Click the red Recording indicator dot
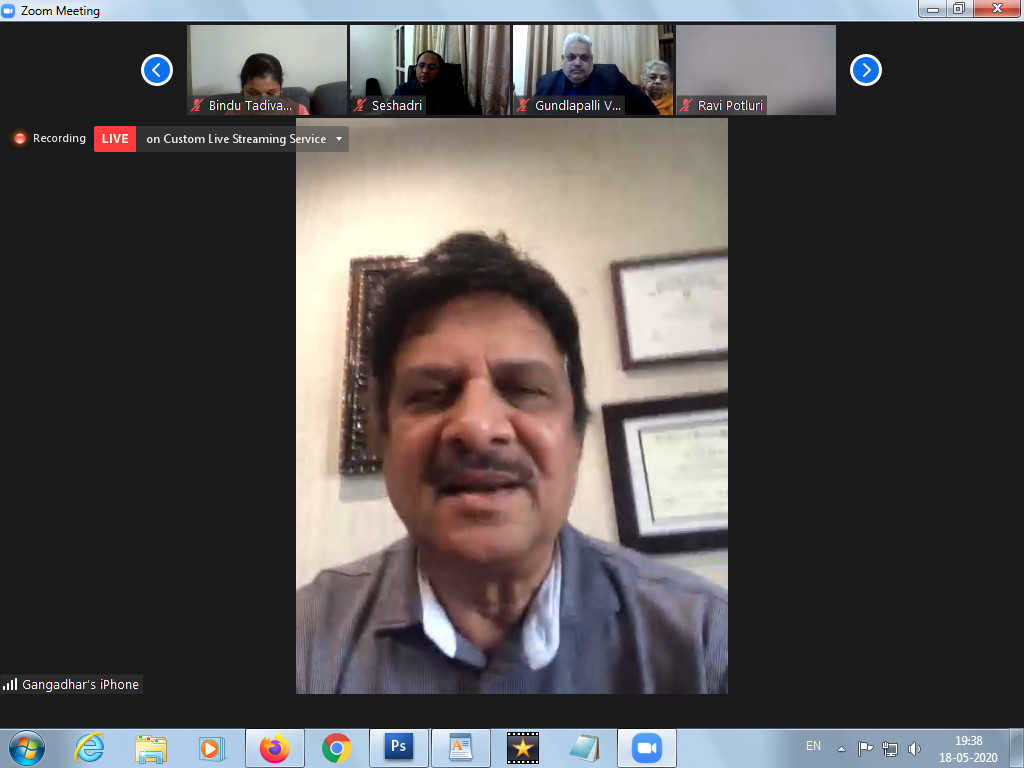Image resolution: width=1024 pixels, height=768 pixels. [20, 139]
